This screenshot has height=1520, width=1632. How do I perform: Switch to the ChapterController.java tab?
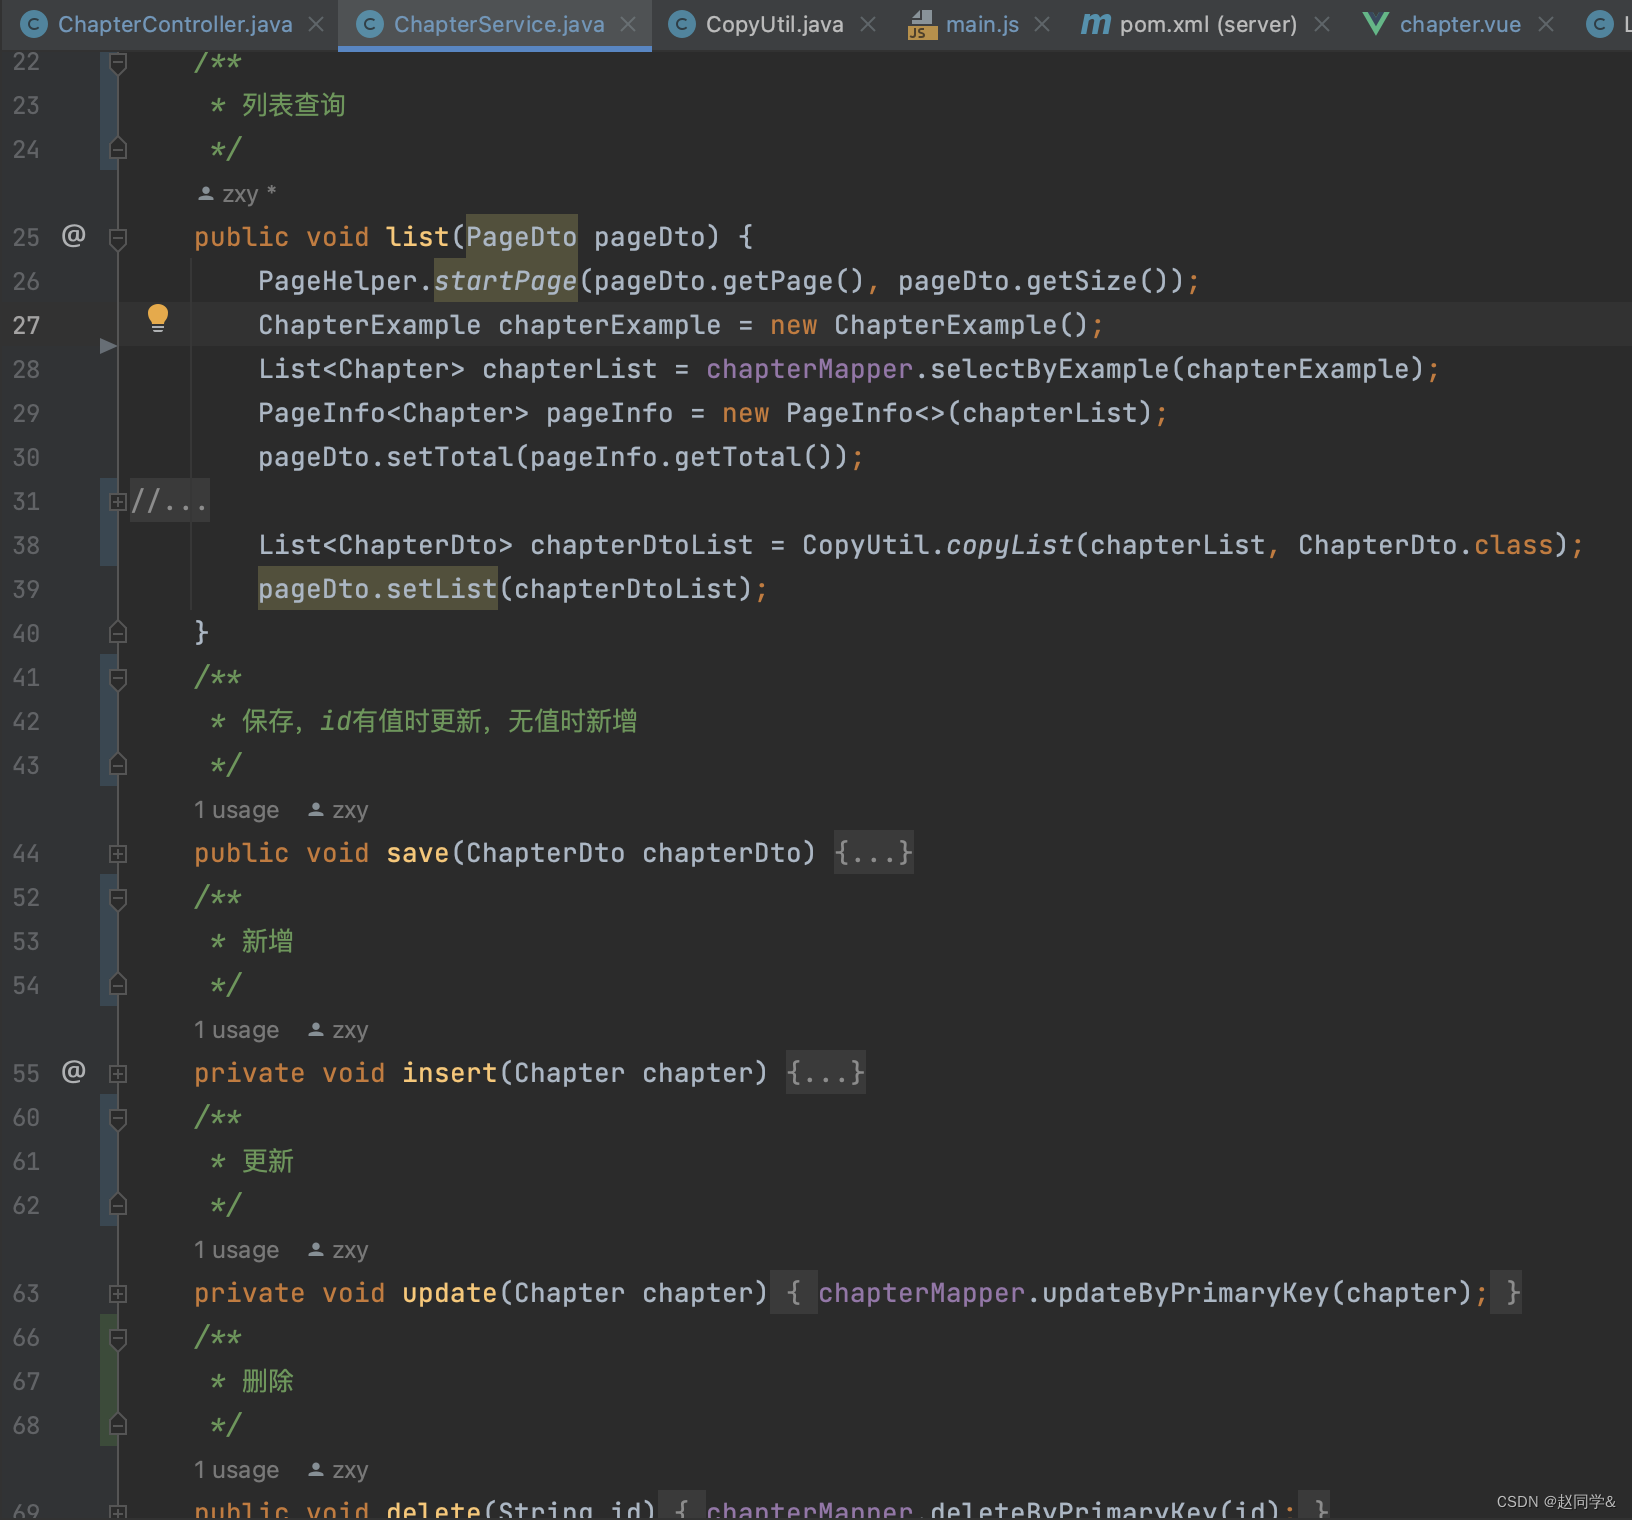(175, 24)
